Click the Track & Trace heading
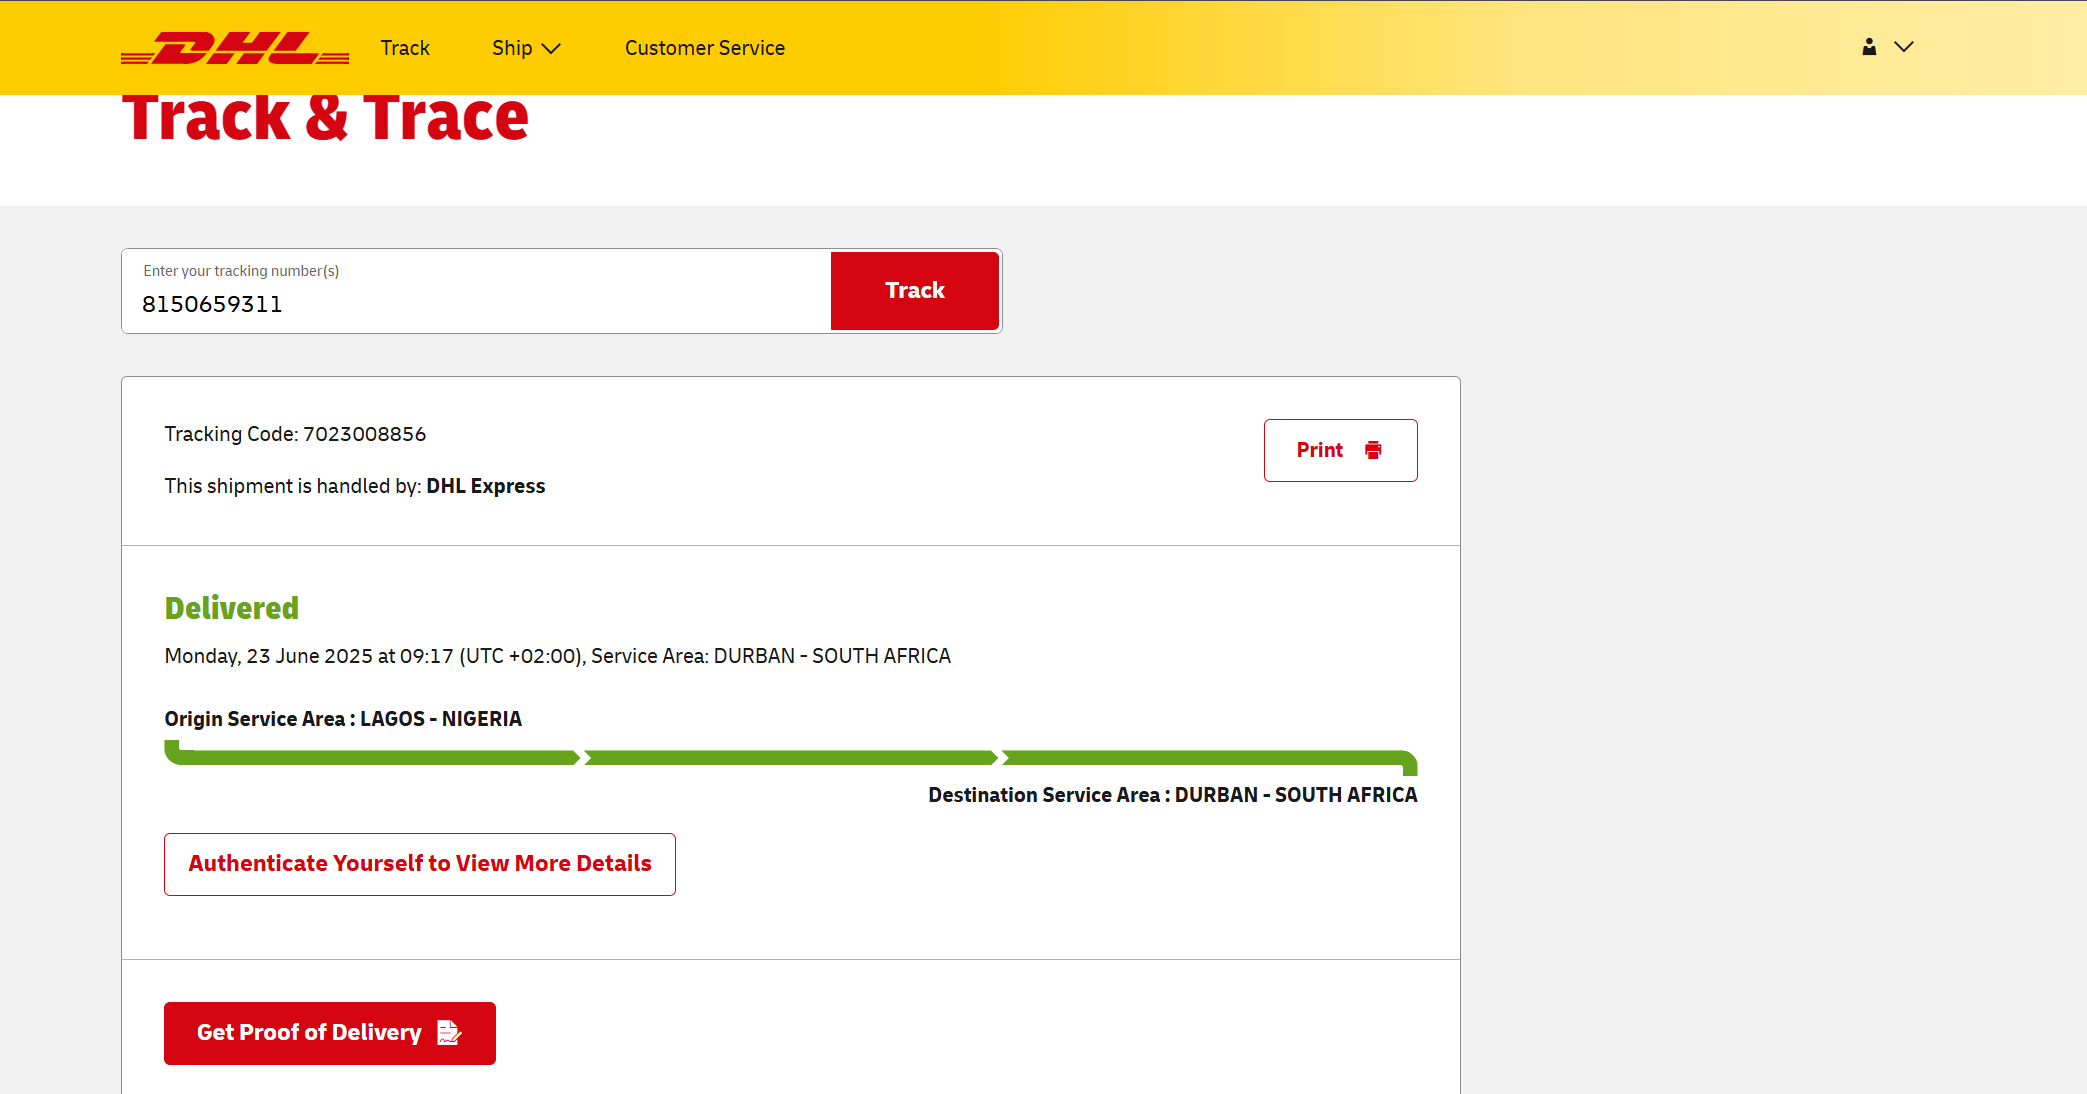This screenshot has height=1094, width=2087. [x=325, y=118]
